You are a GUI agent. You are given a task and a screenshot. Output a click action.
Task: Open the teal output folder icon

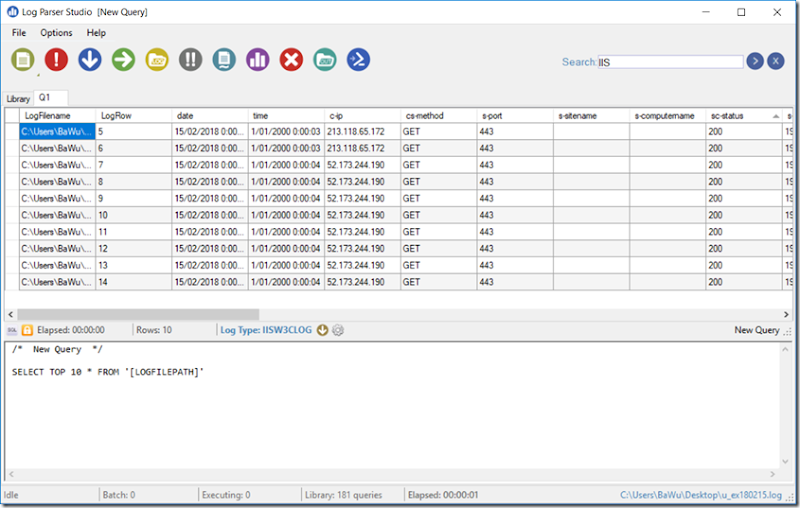point(325,60)
